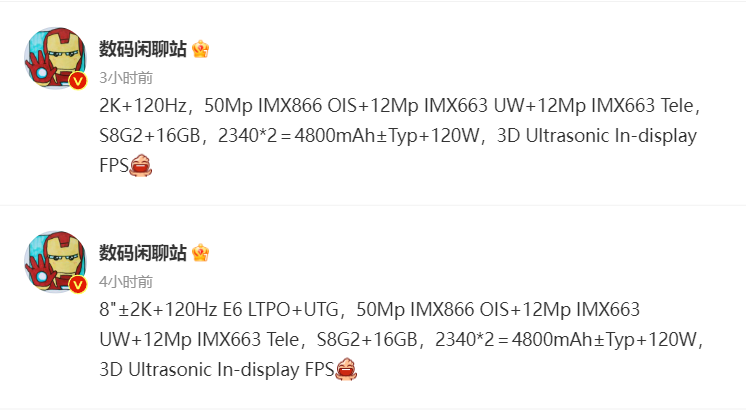Click the second post's 3D Ultrasonic In-display FPS line

point(216,370)
